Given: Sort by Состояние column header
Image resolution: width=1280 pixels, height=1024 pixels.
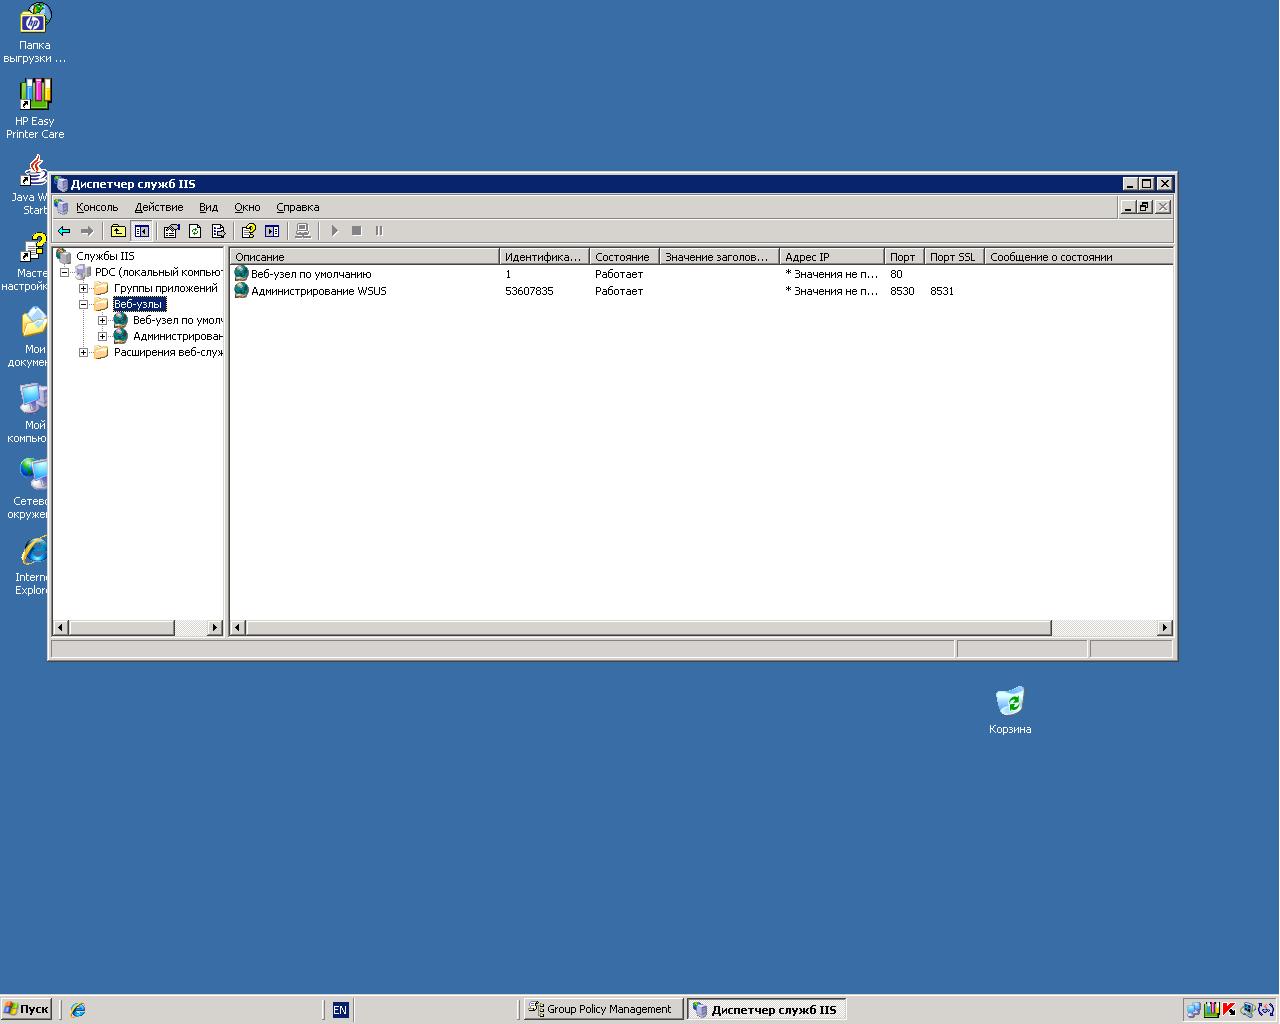Looking at the screenshot, I should pos(624,257).
